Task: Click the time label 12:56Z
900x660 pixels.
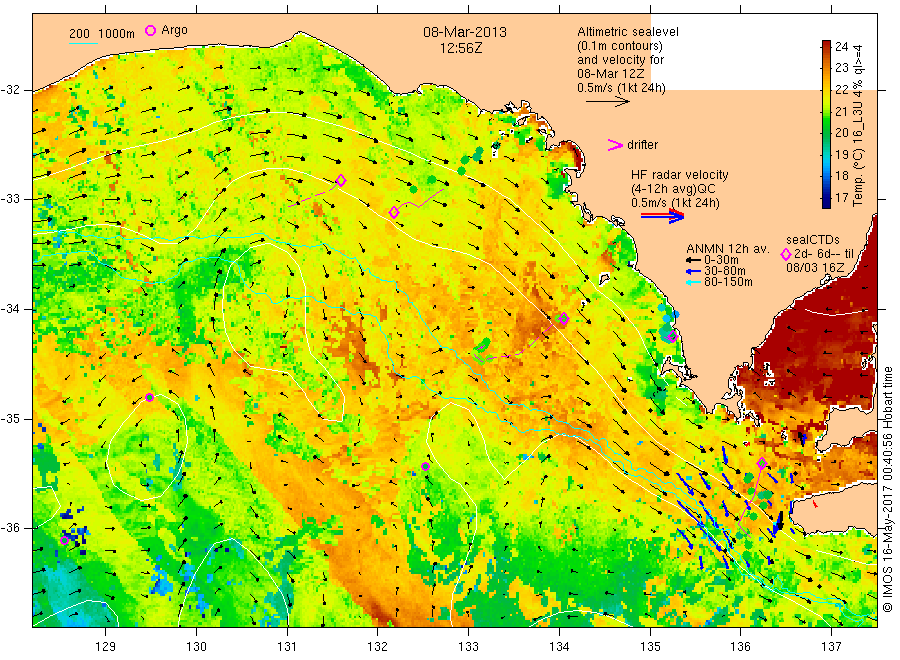Action: point(461,49)
